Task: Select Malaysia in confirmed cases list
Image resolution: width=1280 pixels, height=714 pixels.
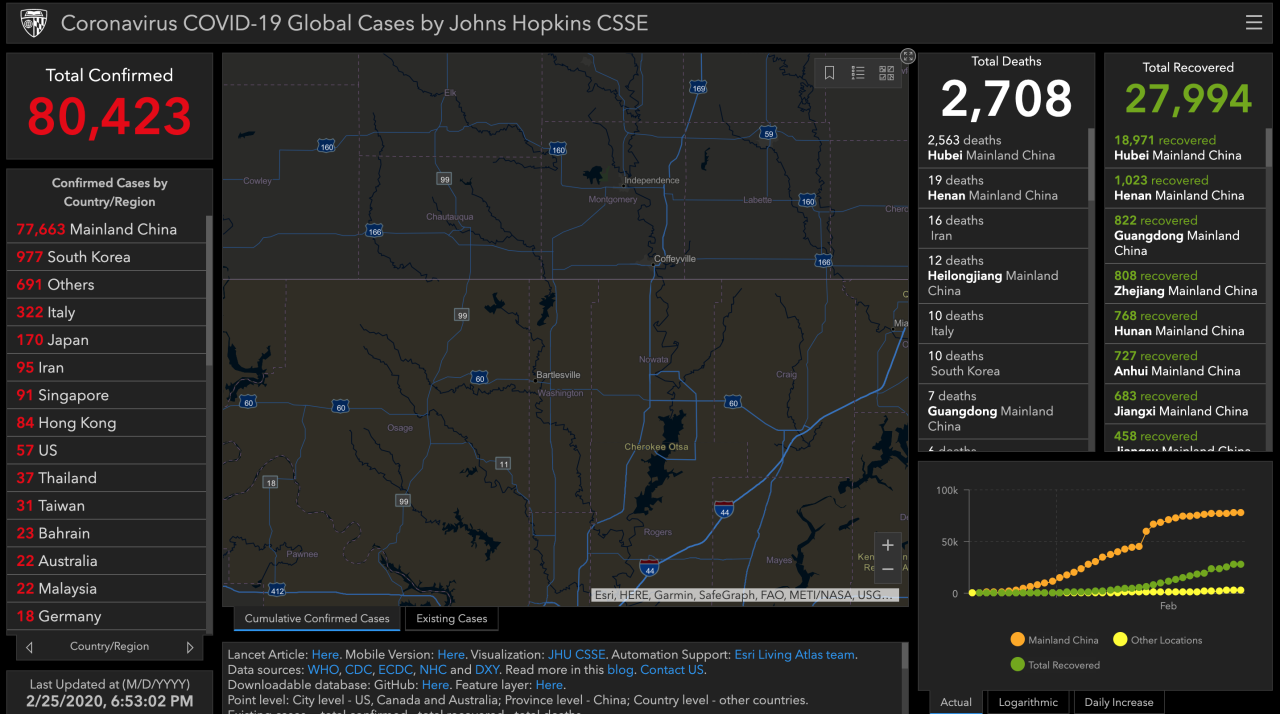Action: point(106,589)
